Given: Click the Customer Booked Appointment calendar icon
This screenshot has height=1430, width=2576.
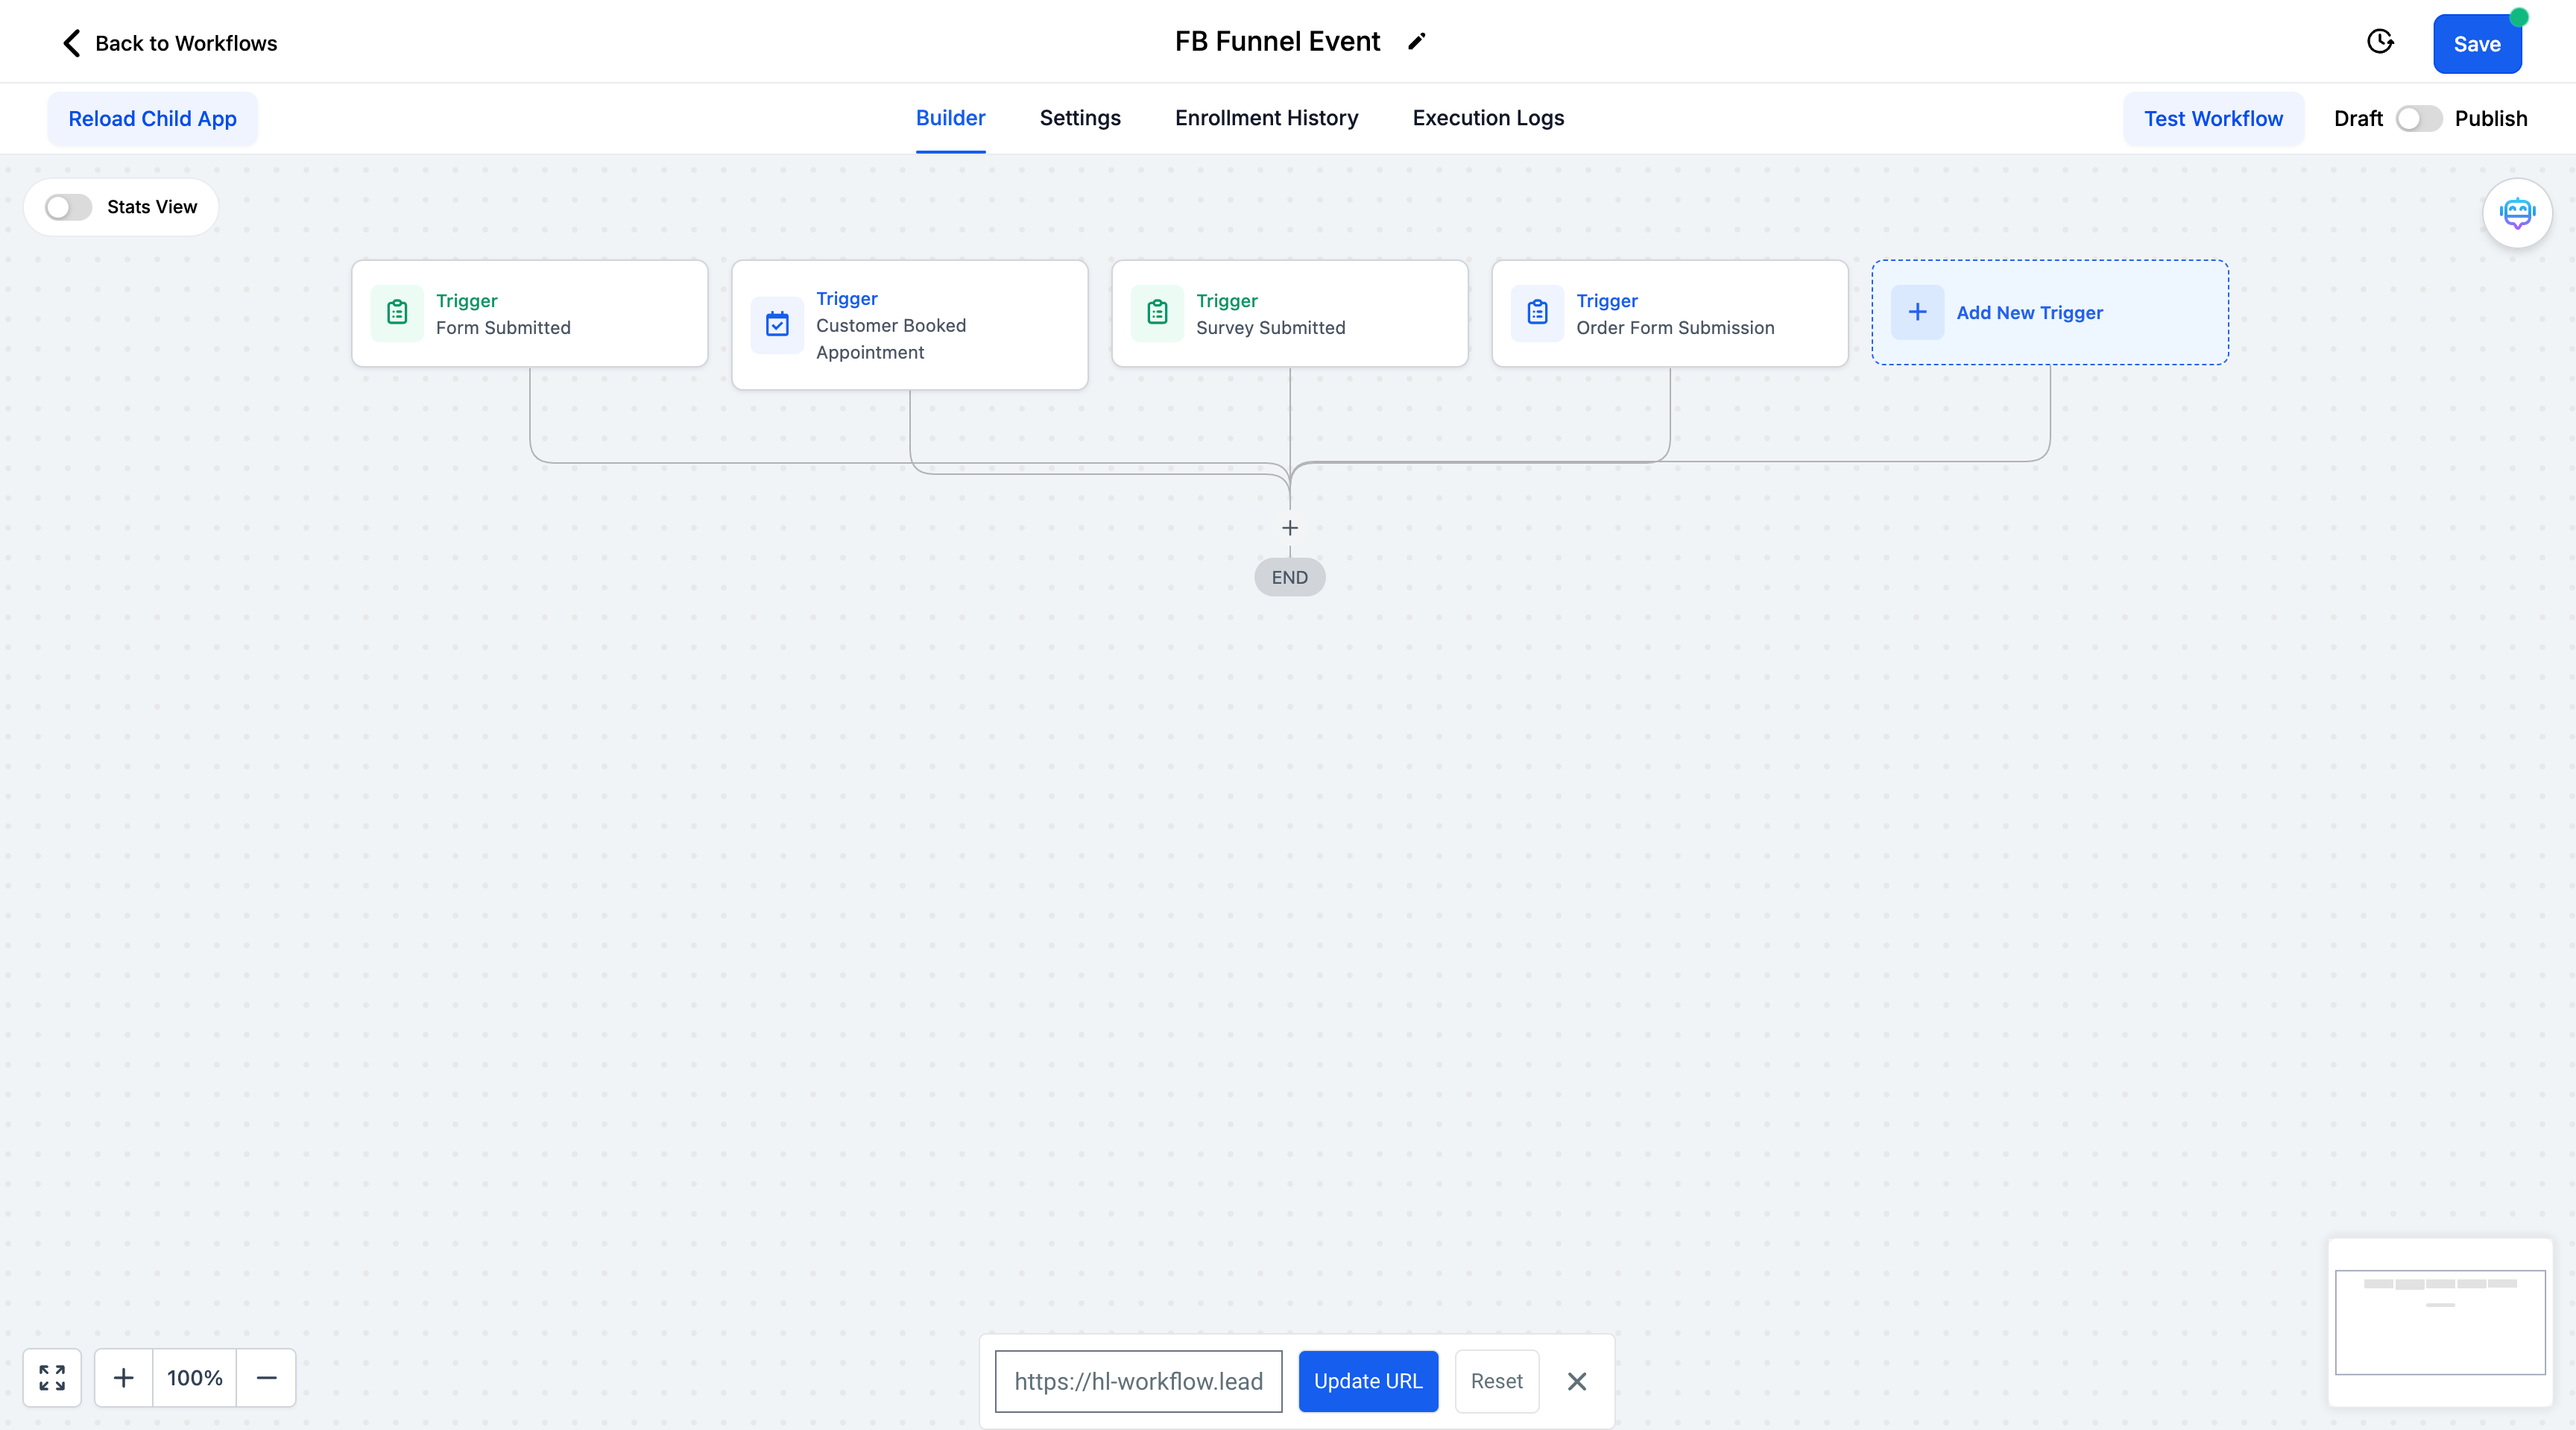Looking at the screenshot, I should point(777,324).
